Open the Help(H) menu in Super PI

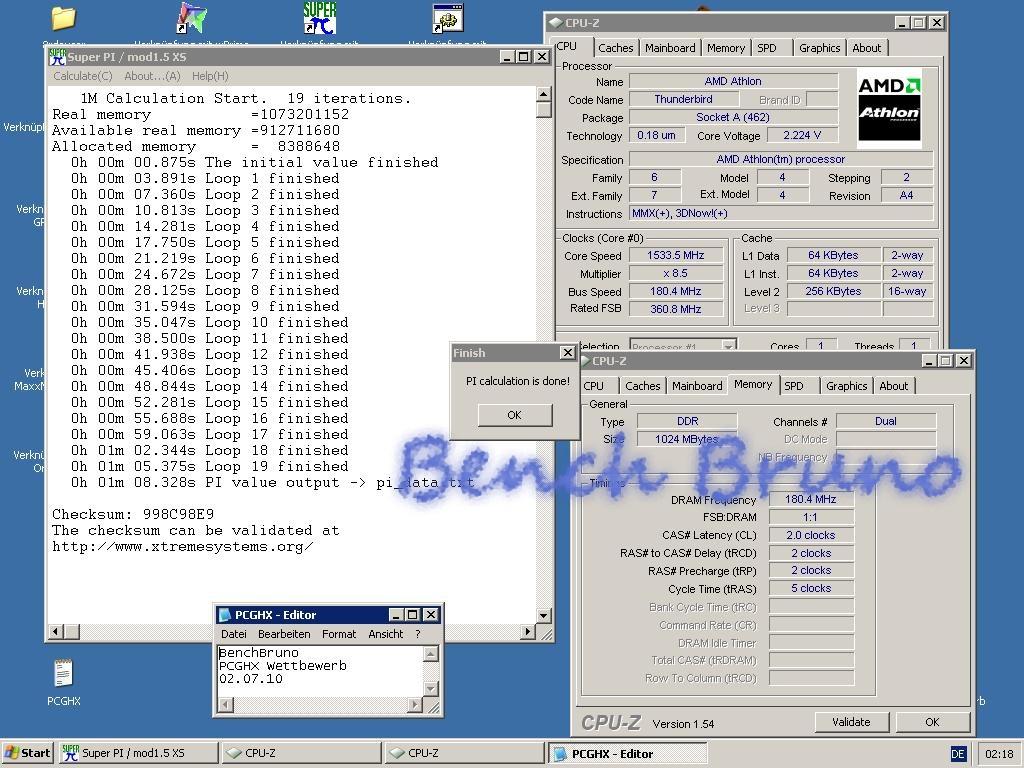210,76
